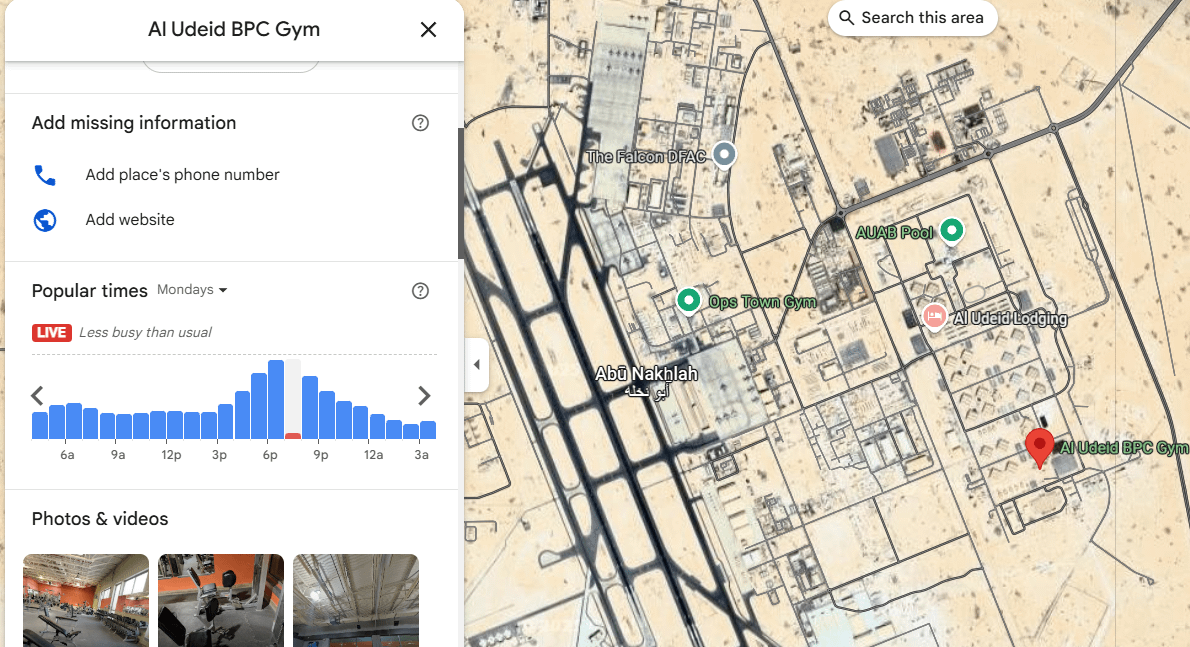Click the Less busy than usual text
The height and width of the screenshot is (647, 1190).
145,332
